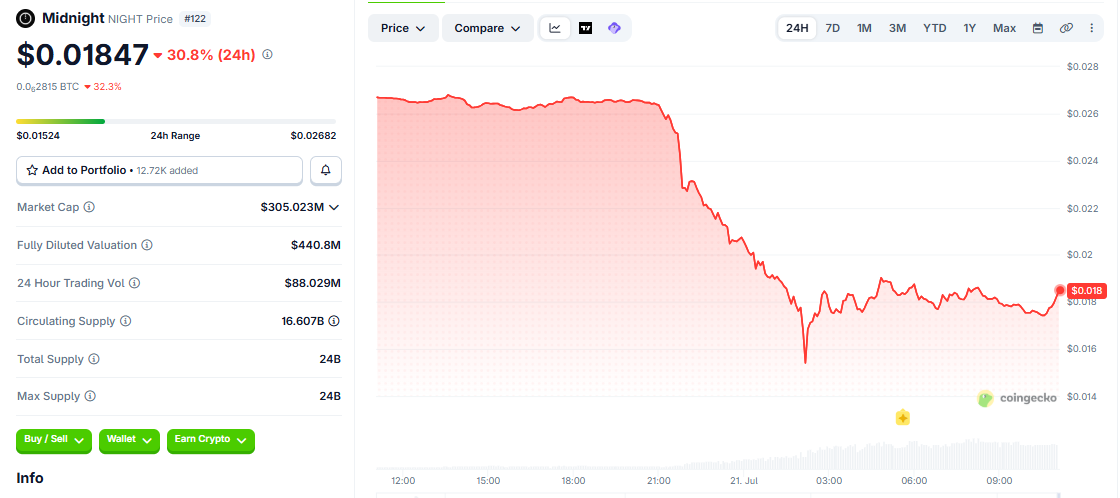1120x498 pixels.
Task: Copy the chart link icon
Action: pyautogui.click(x=1066, y=28)
